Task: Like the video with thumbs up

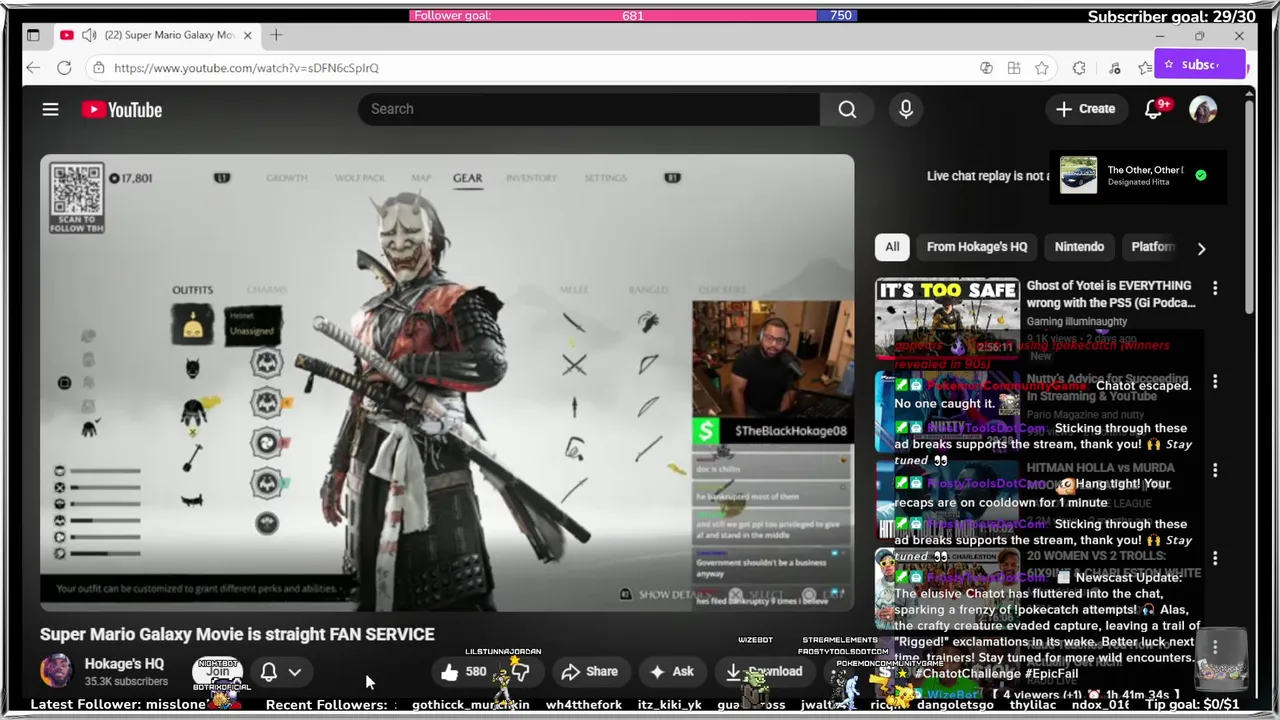Action: [463, 672]
